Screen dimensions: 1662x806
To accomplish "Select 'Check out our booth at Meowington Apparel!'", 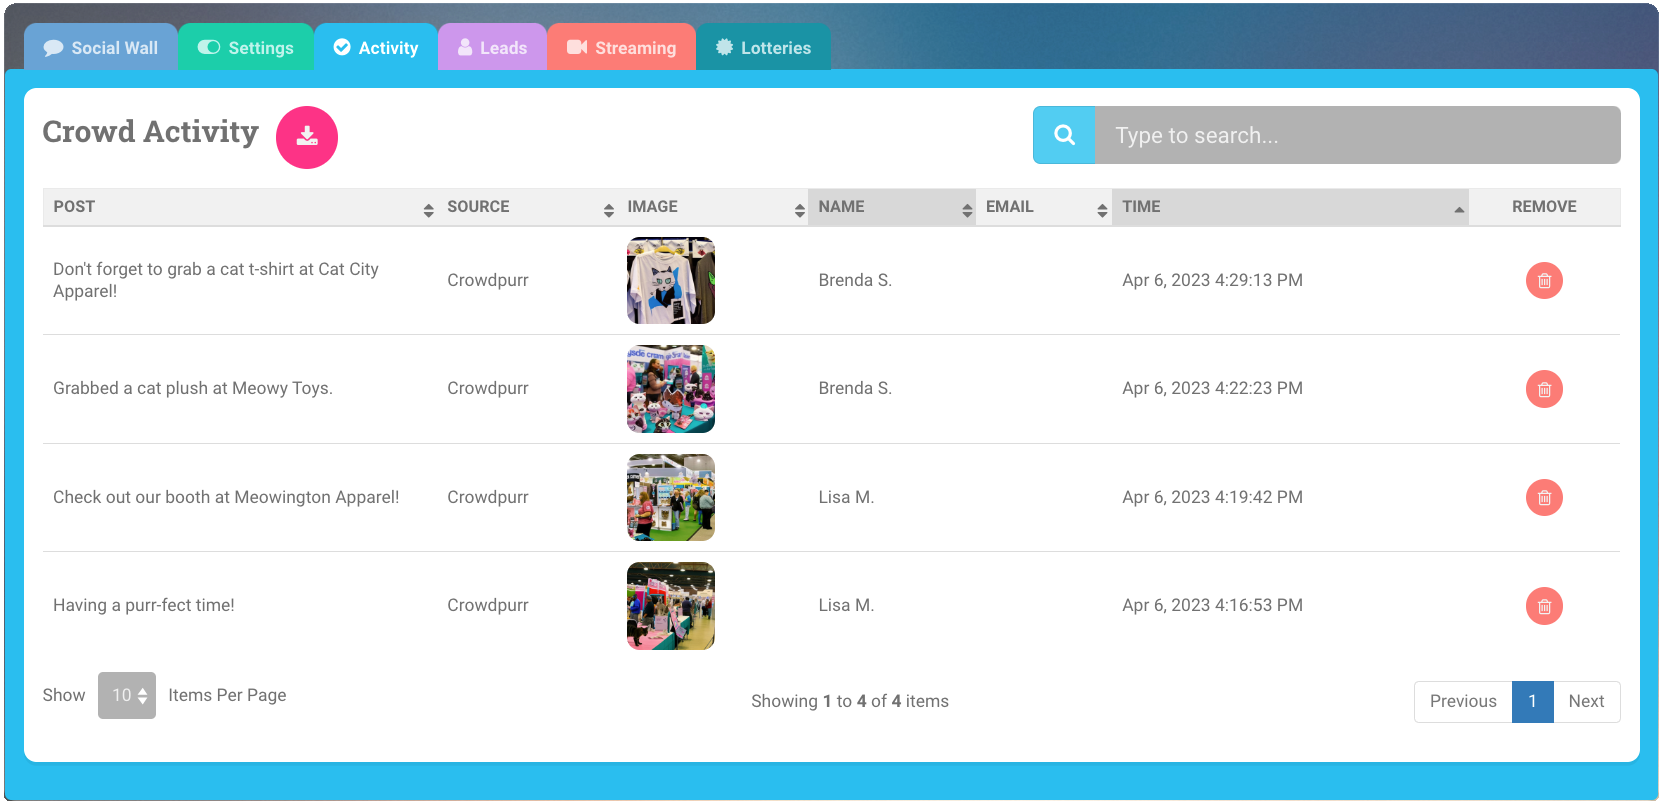I will coord(226,497).
